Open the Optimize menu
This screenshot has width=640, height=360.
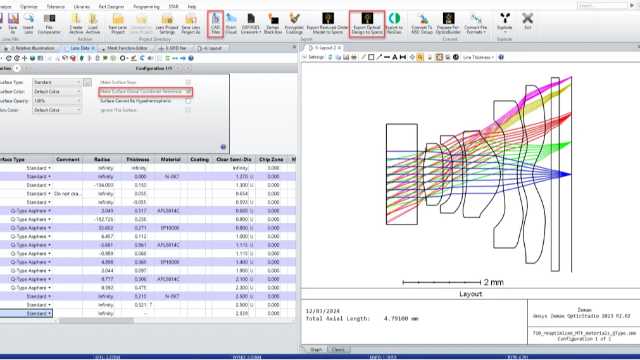pyautogui.click(x=29, y=7)
